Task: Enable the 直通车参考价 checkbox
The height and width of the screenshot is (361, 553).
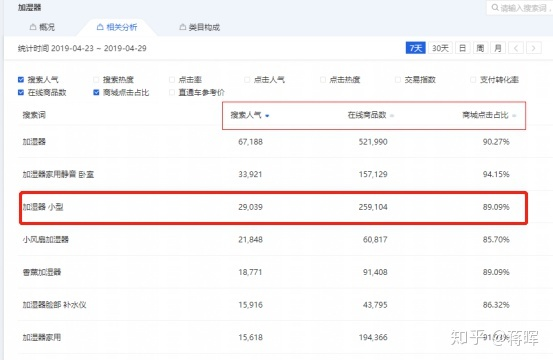Action: point(172,92)
